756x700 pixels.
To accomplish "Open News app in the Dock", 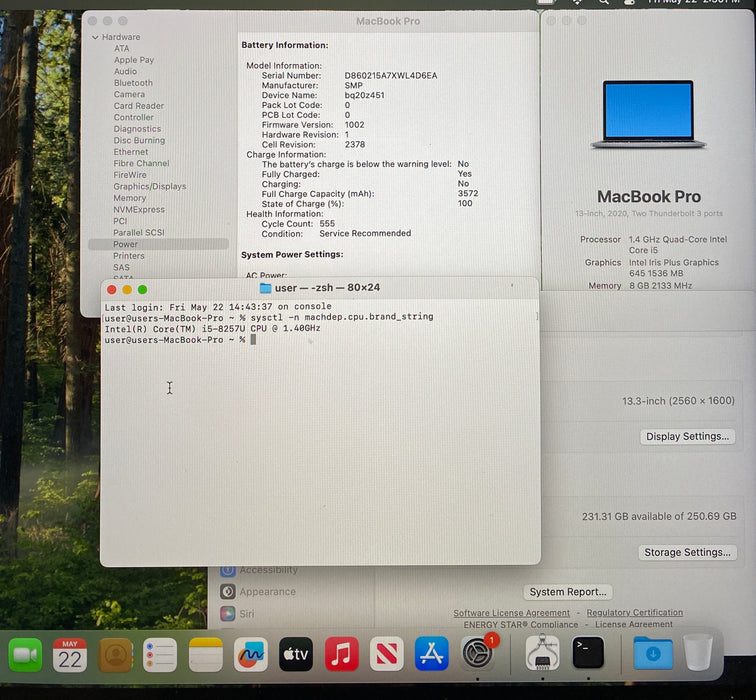I will (x=387, y=654).
